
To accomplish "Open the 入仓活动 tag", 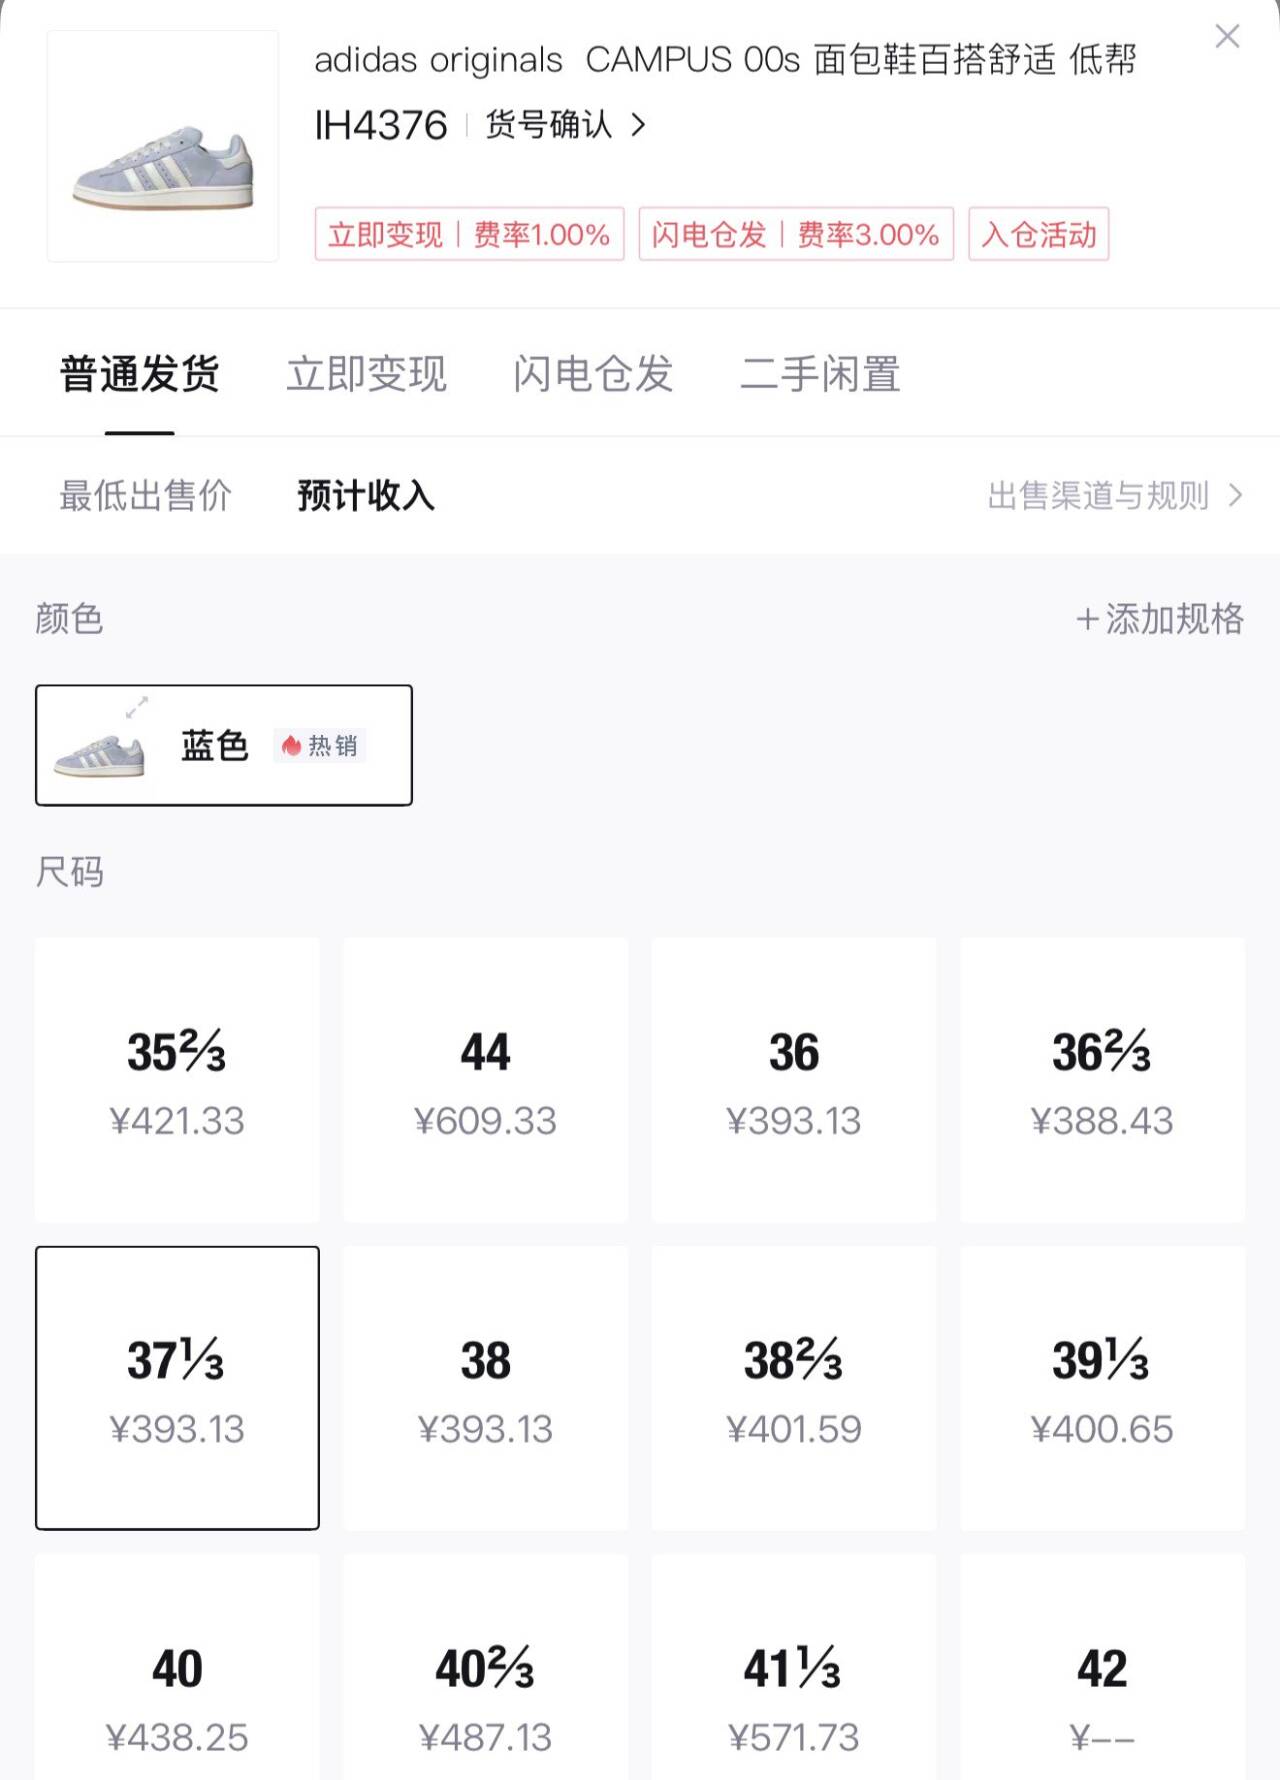I will pos(1039,235).
